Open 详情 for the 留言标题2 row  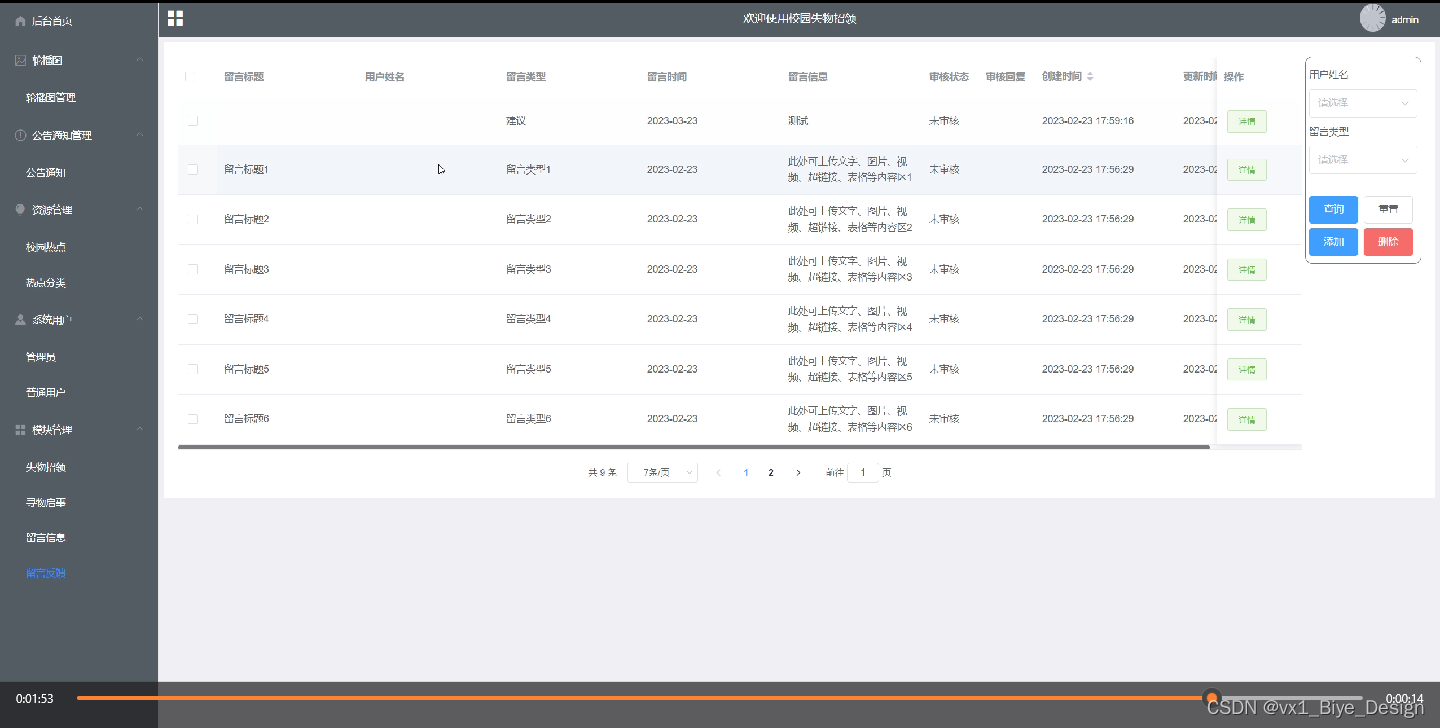coord(1246,219)
